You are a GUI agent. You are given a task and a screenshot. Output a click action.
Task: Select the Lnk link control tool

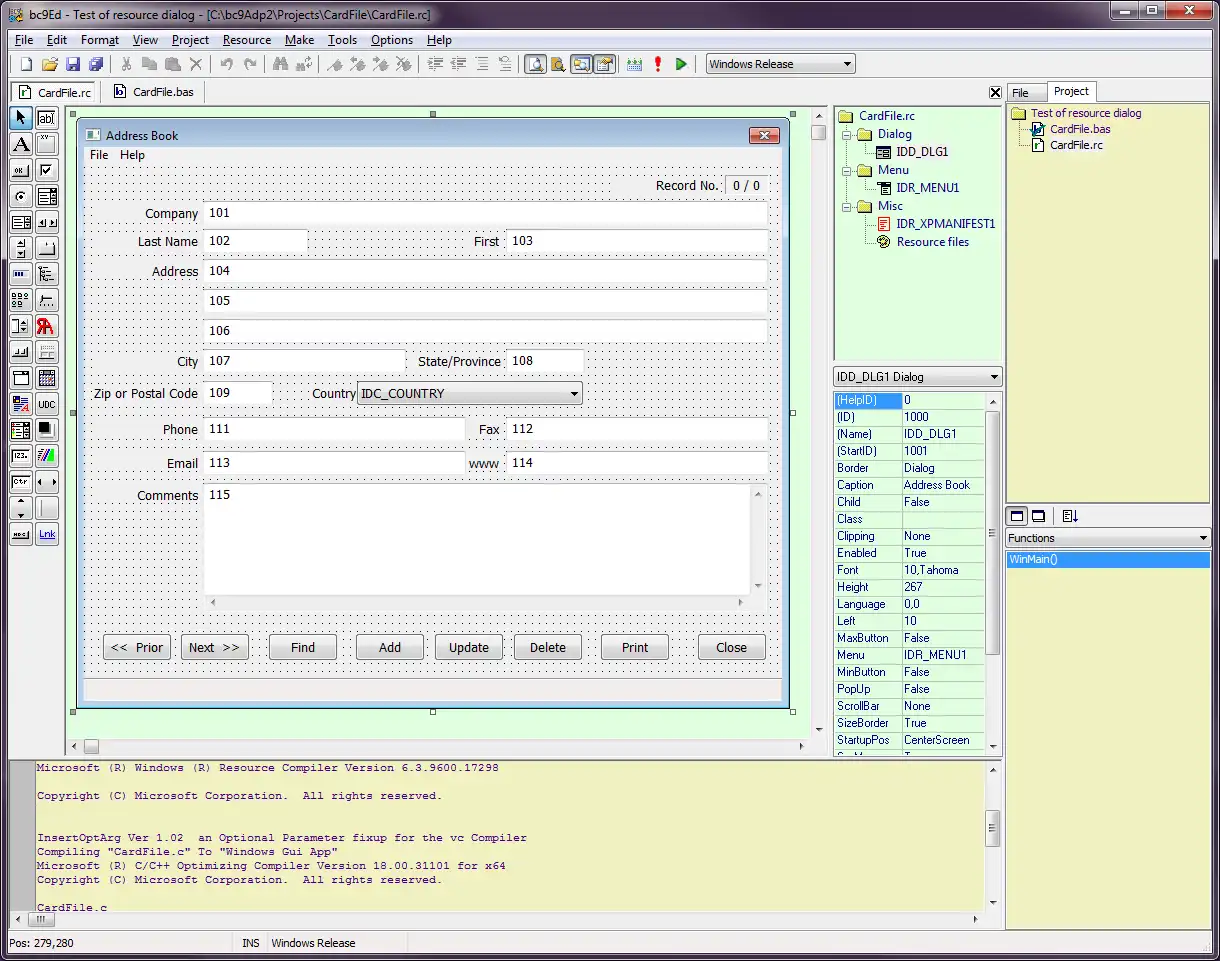[x=47, y=534]
